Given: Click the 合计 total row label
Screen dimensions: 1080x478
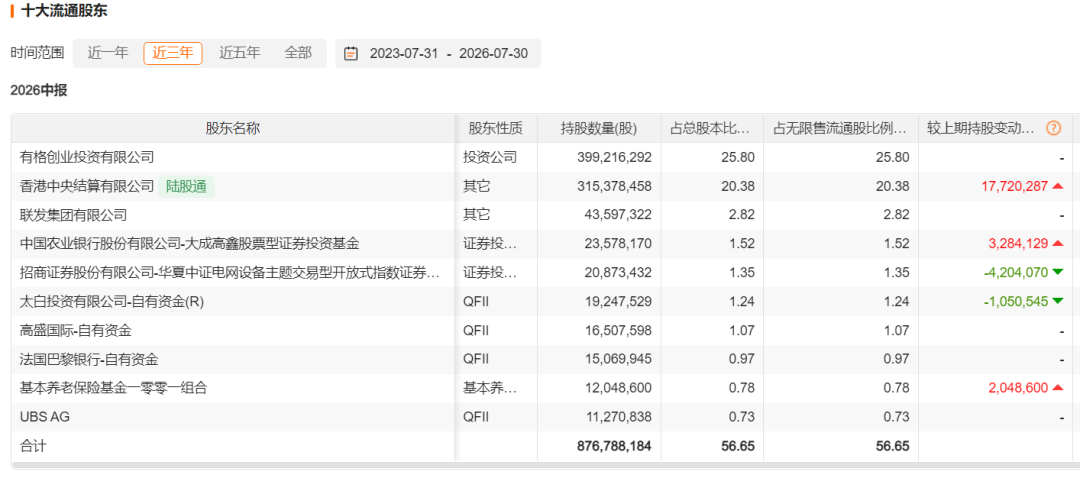Looking at the screenshot, I should [x=34, y=446].
